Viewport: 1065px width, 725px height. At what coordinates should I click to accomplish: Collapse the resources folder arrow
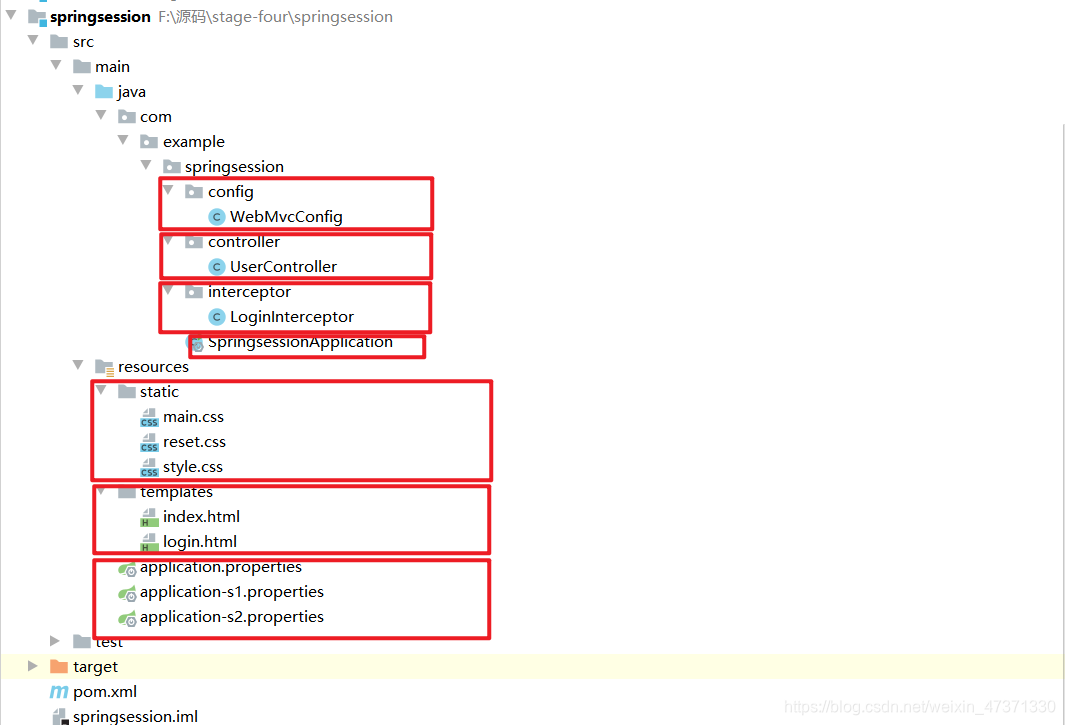point(78,366)
